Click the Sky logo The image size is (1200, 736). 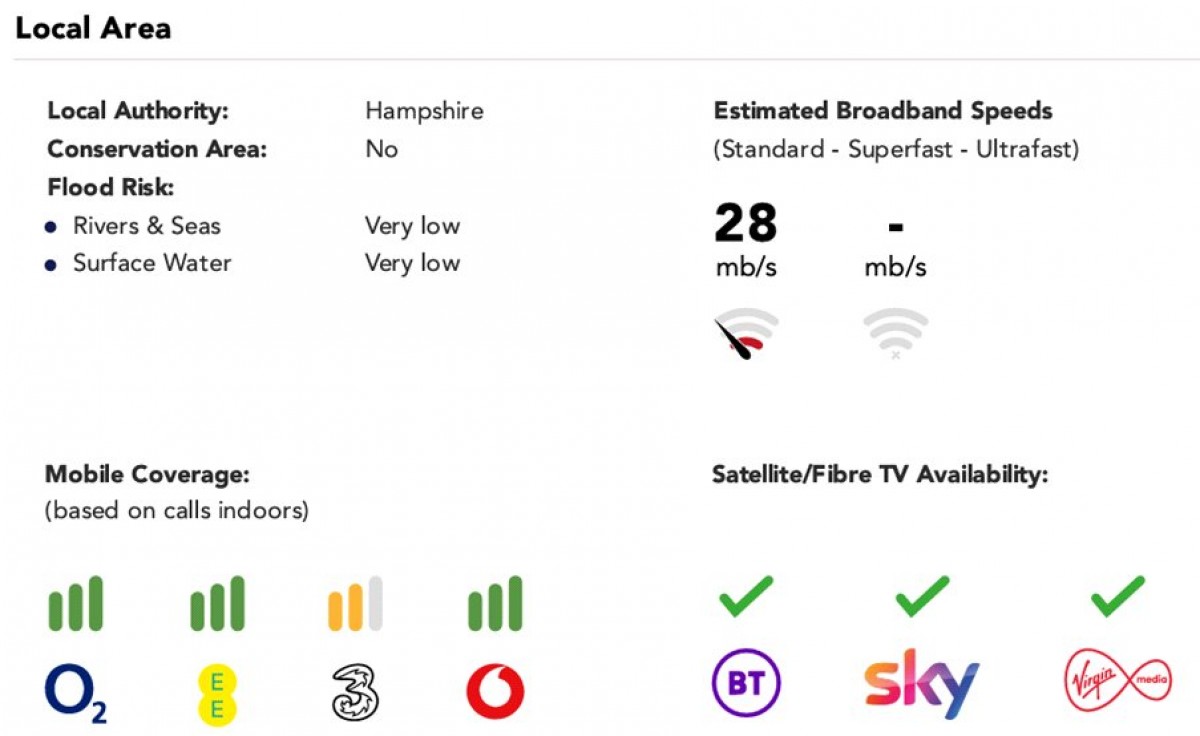(x=921, y=684)
